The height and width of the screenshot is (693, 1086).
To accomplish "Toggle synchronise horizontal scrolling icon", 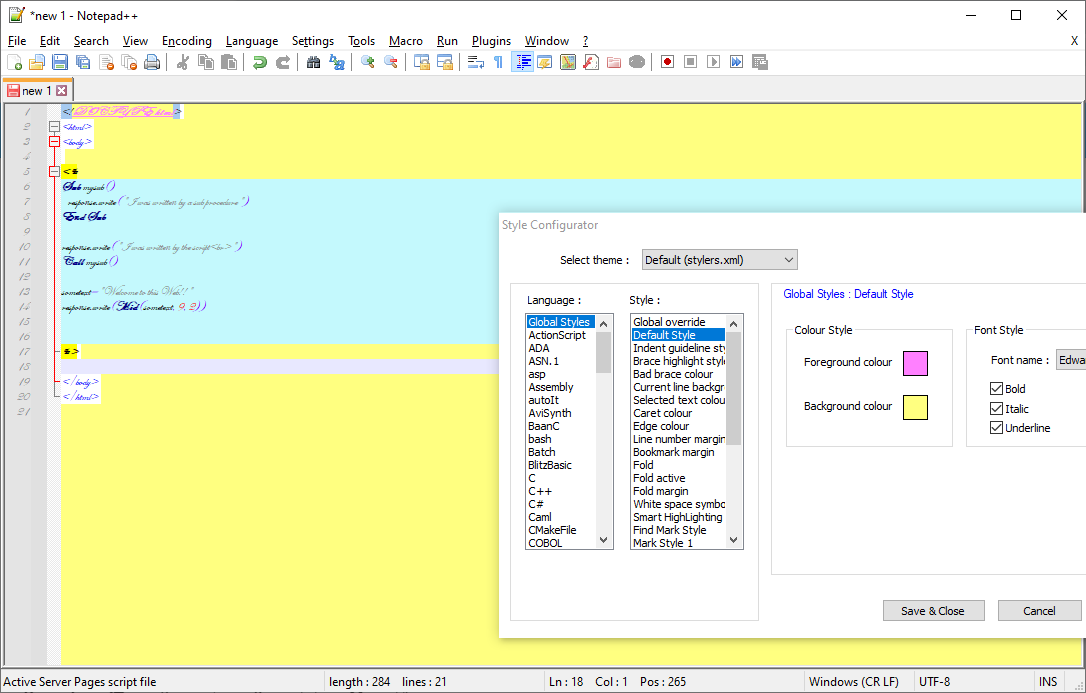I will click(x=445, y=62).
